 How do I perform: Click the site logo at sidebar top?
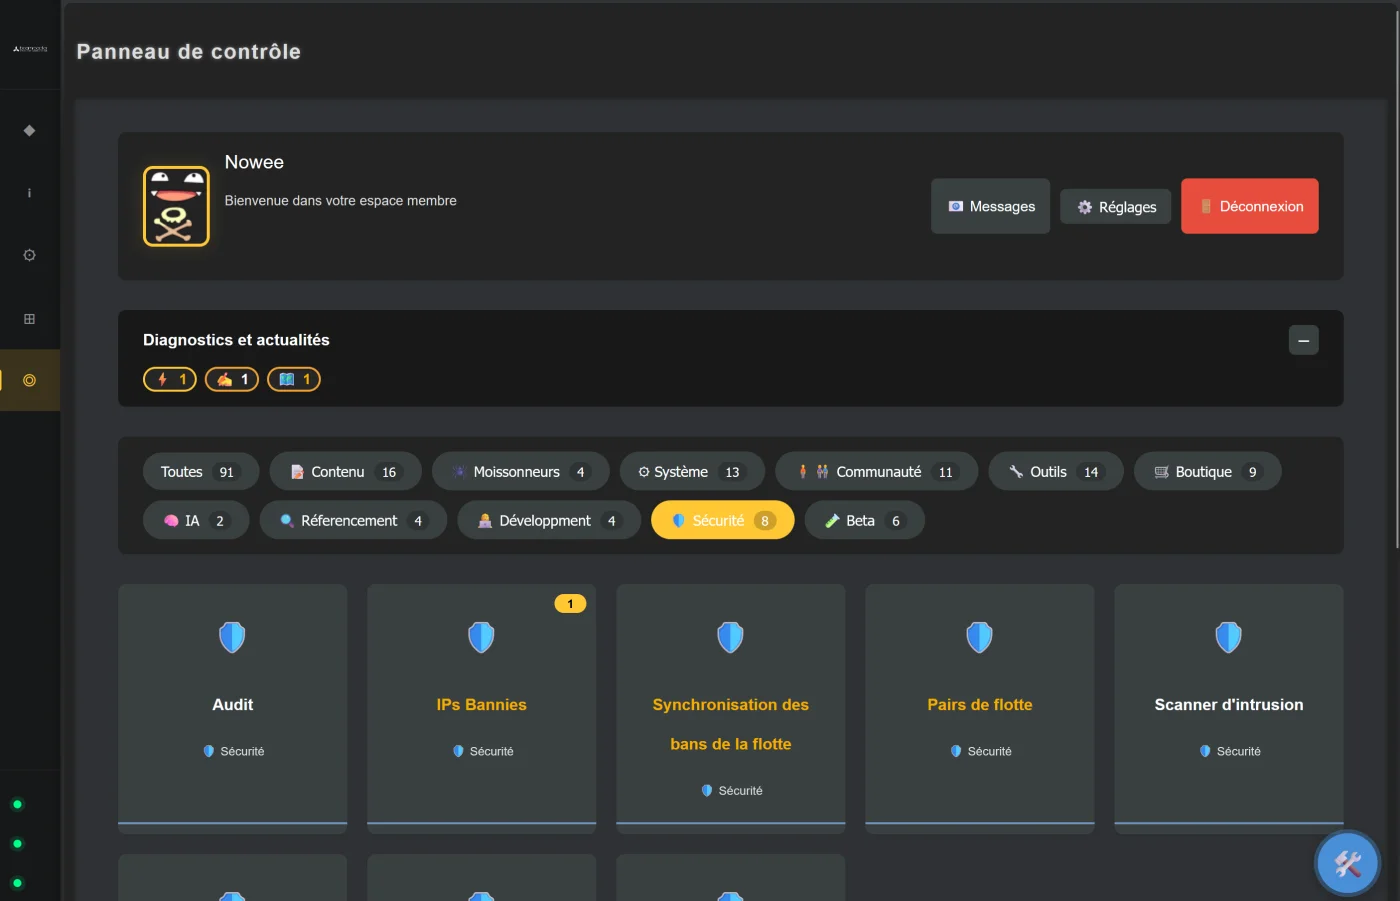tap(30, 48)
